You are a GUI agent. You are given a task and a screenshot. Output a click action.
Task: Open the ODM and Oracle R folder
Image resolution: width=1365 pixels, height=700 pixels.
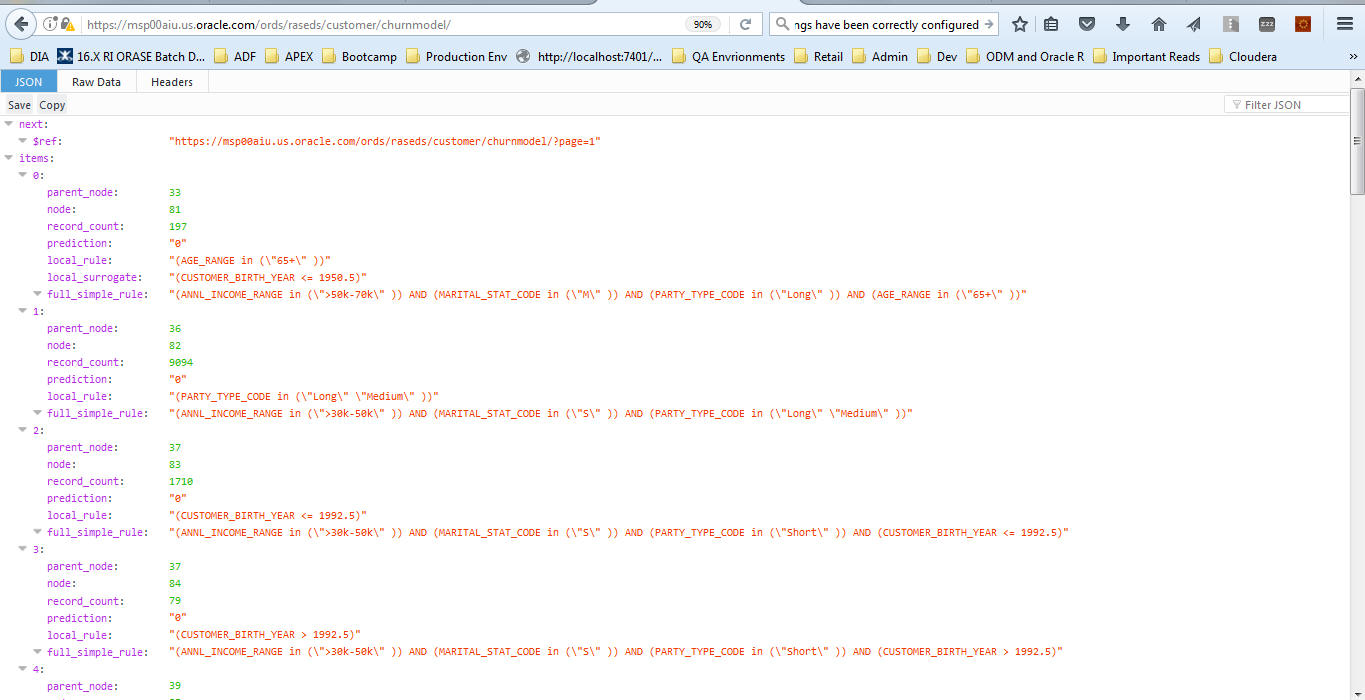point(1025,57)
